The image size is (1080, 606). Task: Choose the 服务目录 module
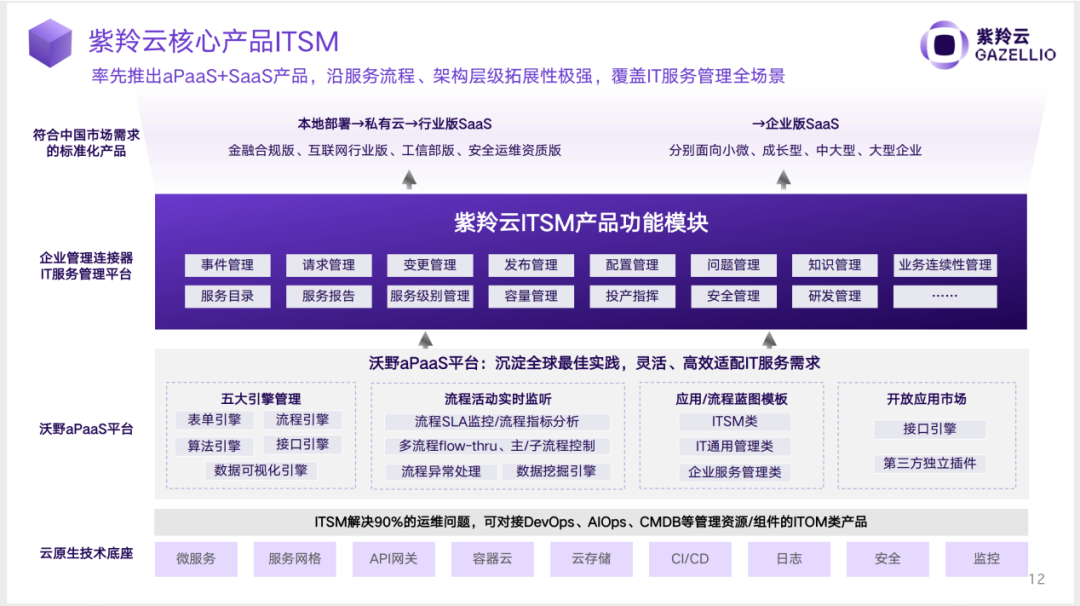point(227,296)
